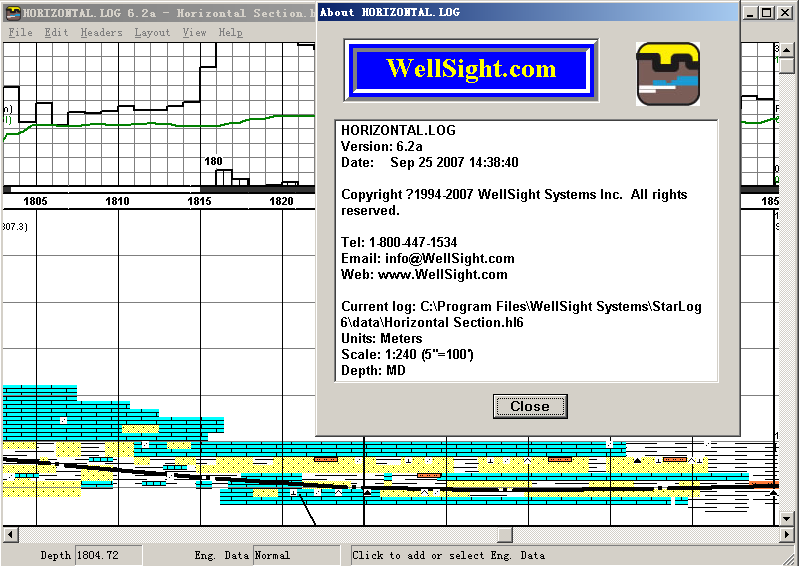Minimize the main HORIZONTAL.LOG window
Viewport: 799px width, 566px height.
[750, 13]
